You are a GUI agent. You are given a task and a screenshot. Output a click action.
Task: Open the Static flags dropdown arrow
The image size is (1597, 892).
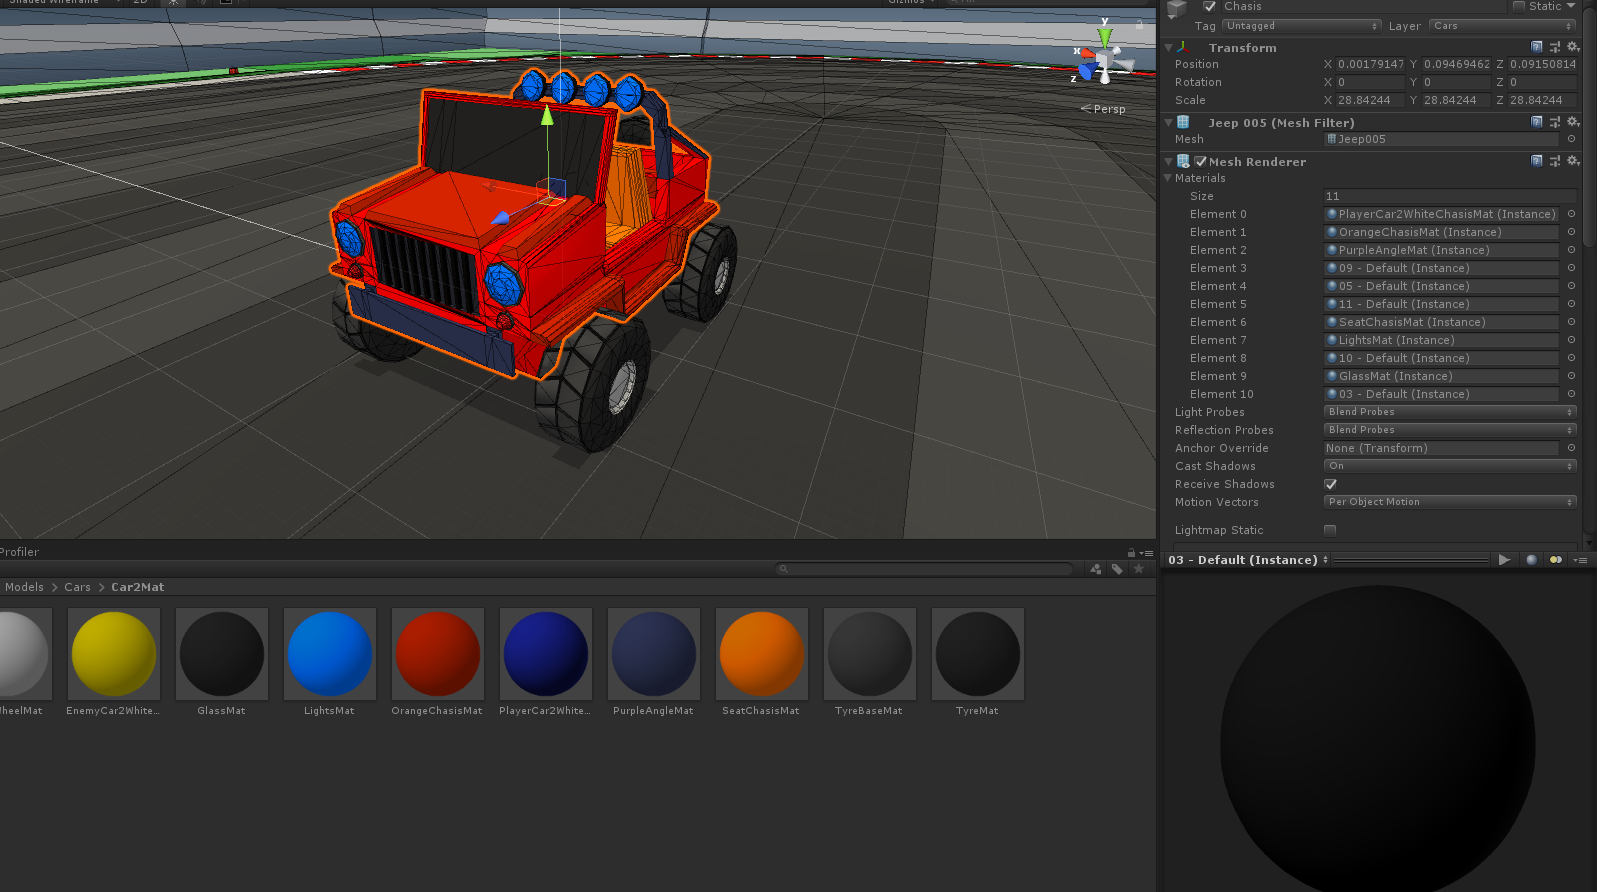coord(1571,6)
